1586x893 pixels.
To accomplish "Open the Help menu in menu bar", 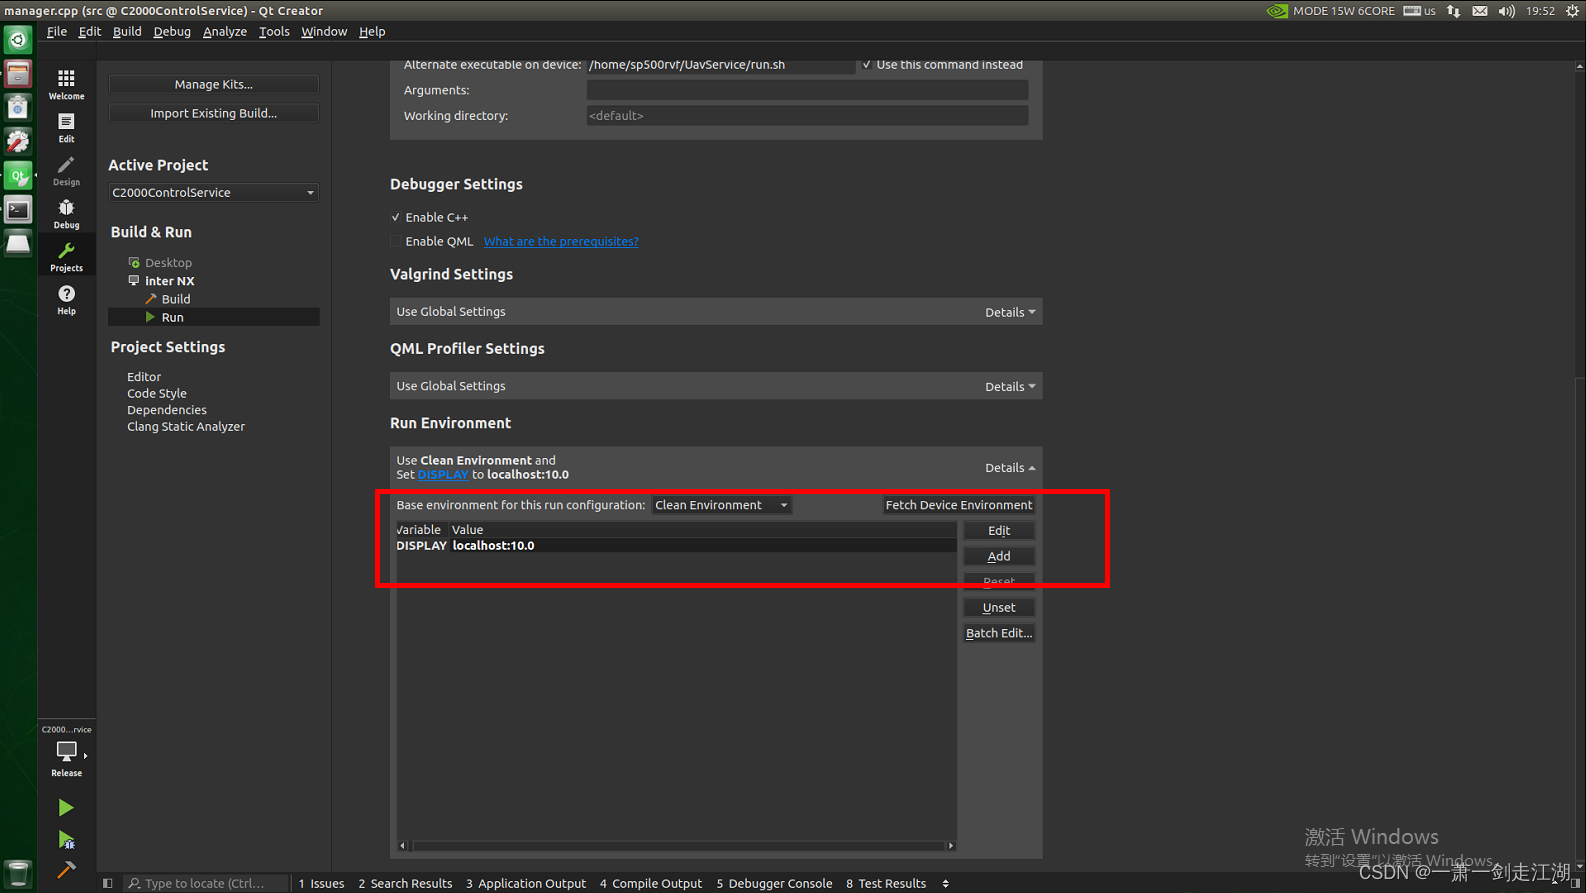I will 372,31.
